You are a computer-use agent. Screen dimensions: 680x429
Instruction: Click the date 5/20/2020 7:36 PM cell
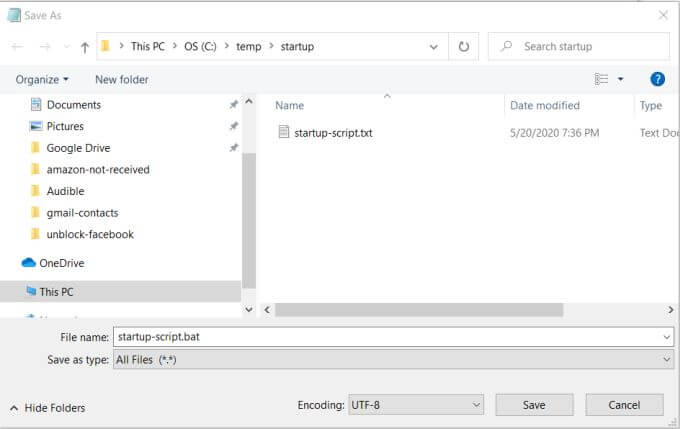coord(554,133)
